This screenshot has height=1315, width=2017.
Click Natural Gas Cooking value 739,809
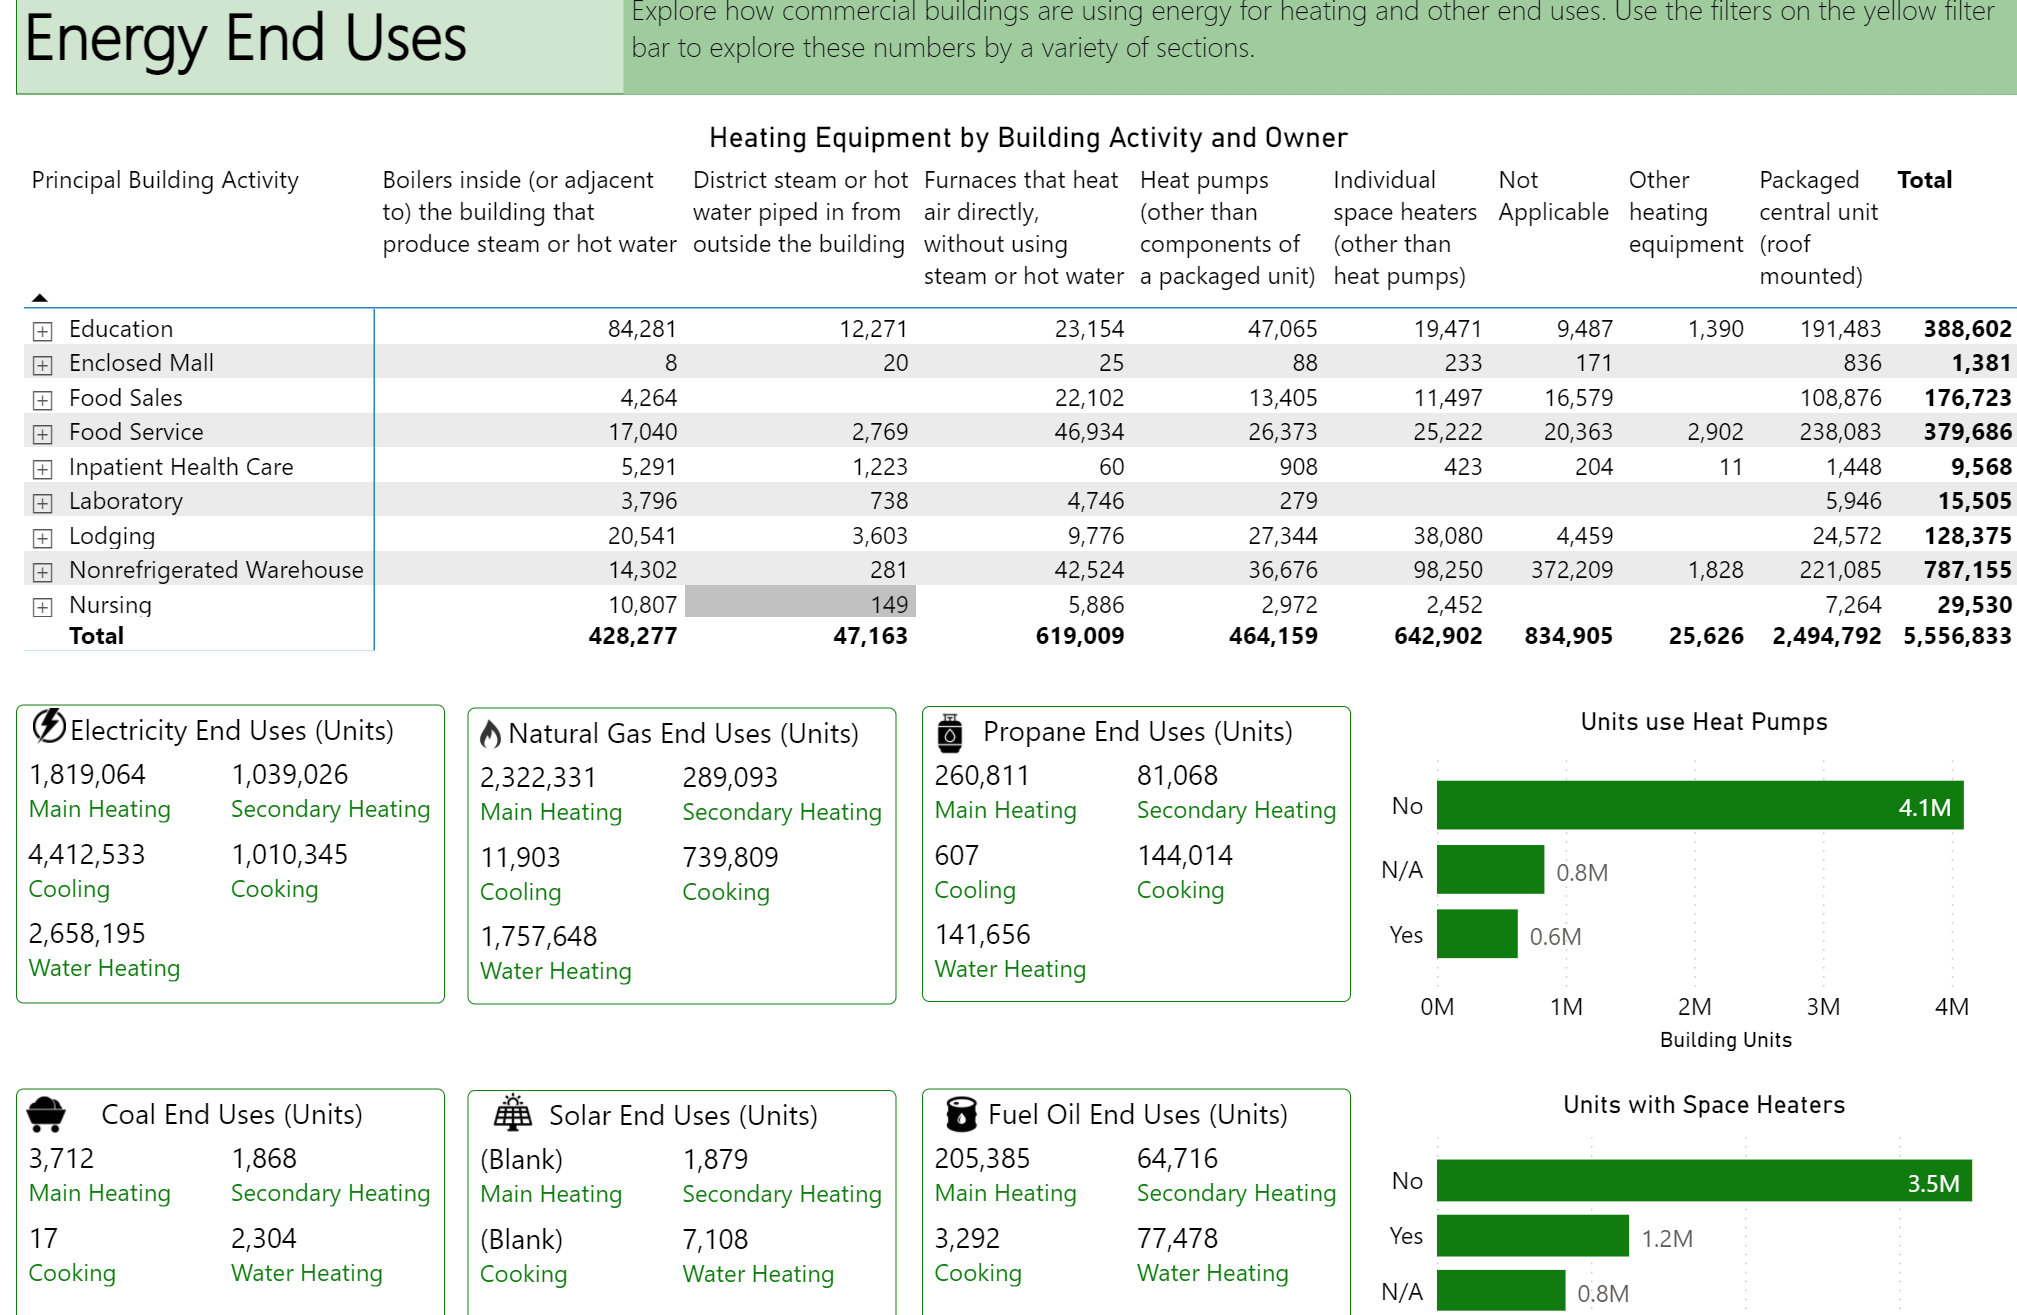(x=730, y=858)
